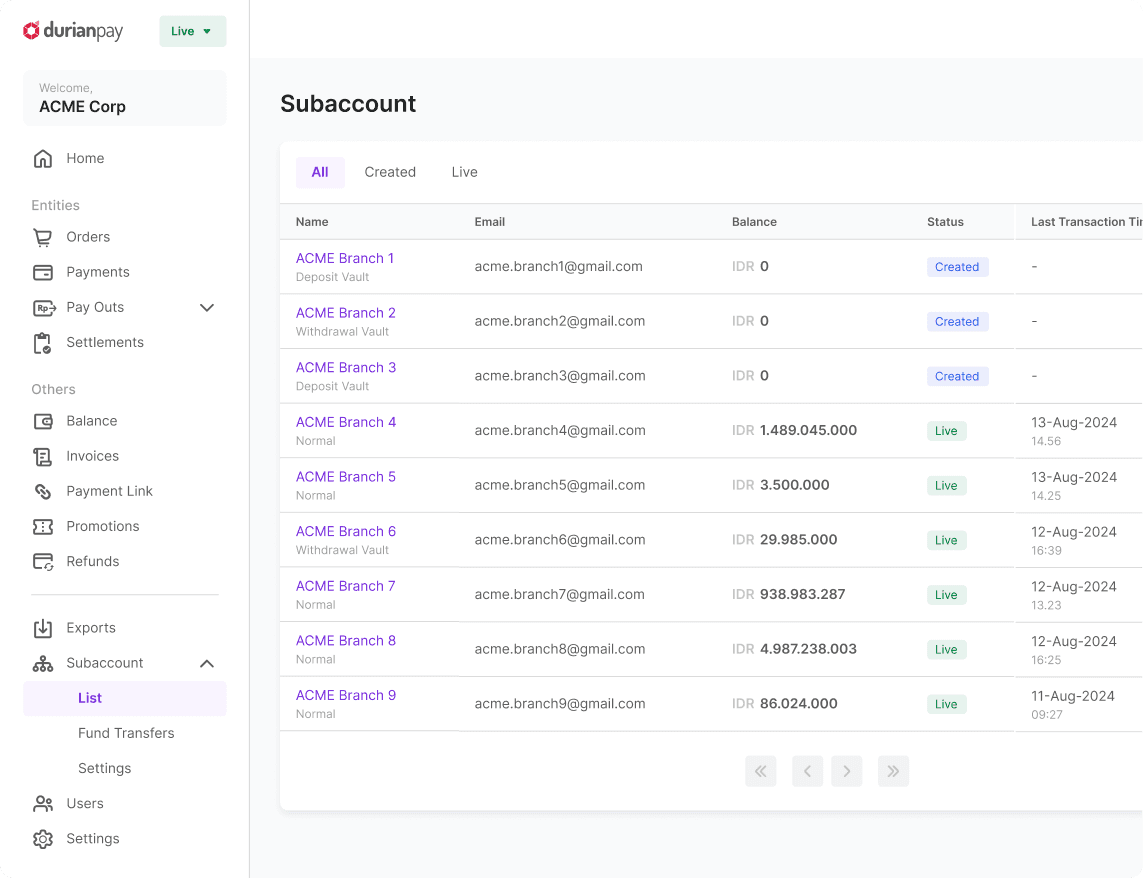Select the List submenu item
Viewport: 1143px width, 878px height.
(x=125, y=698)
